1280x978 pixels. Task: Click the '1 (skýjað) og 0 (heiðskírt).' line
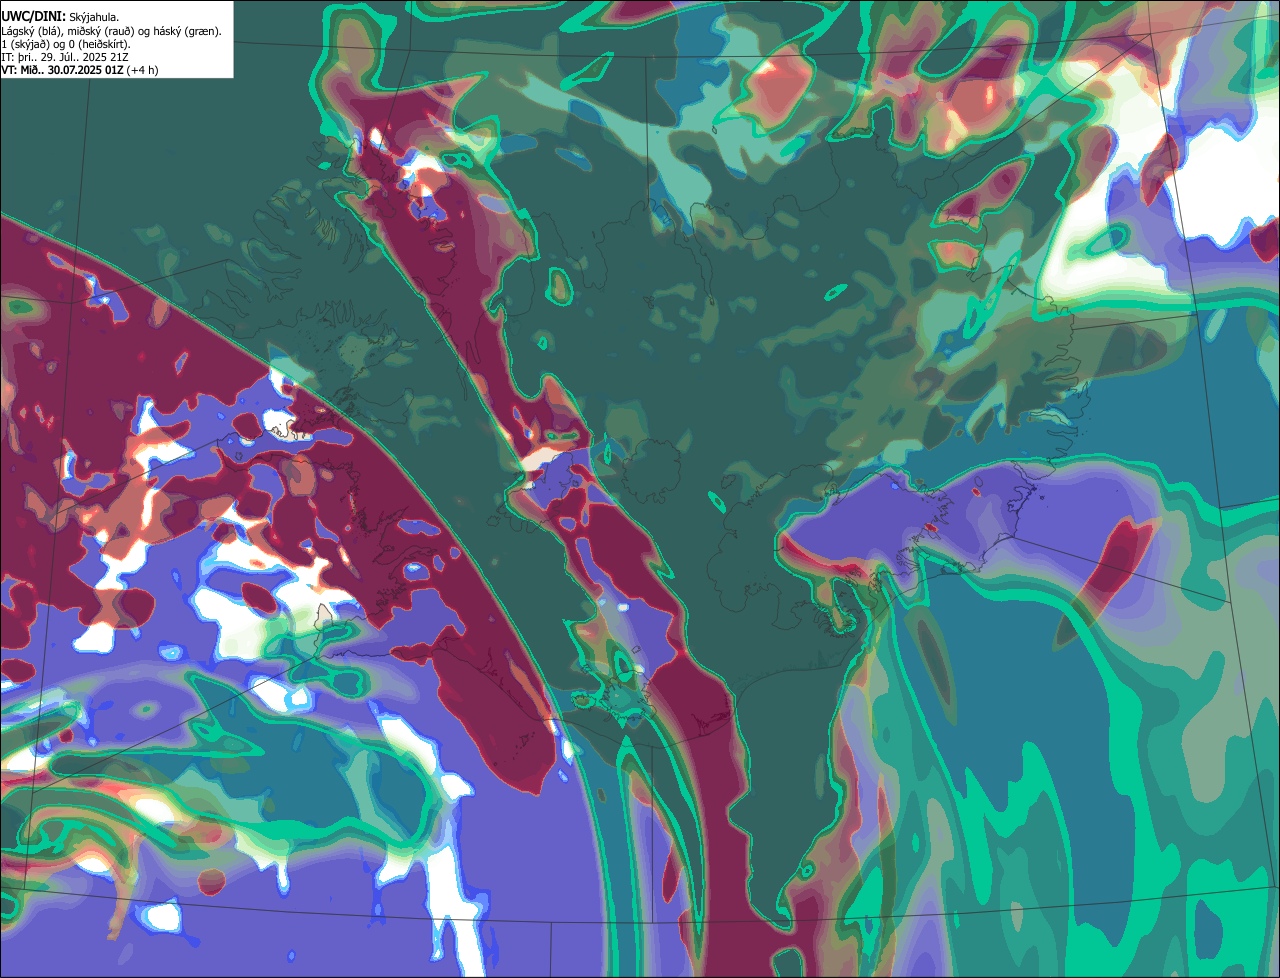click(x=66, y=44)
